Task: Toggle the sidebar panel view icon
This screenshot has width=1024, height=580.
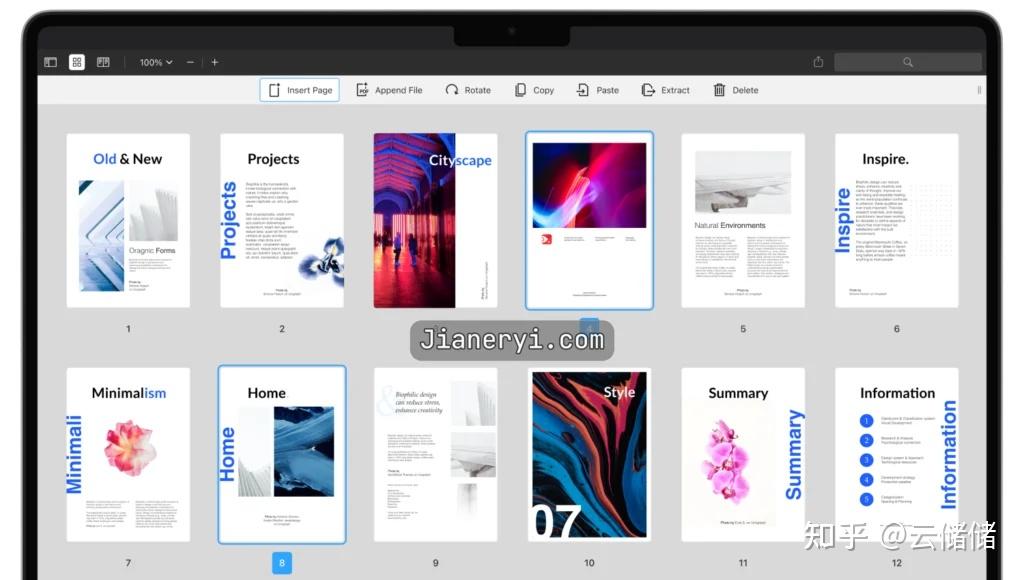Action: coord(50,62)
